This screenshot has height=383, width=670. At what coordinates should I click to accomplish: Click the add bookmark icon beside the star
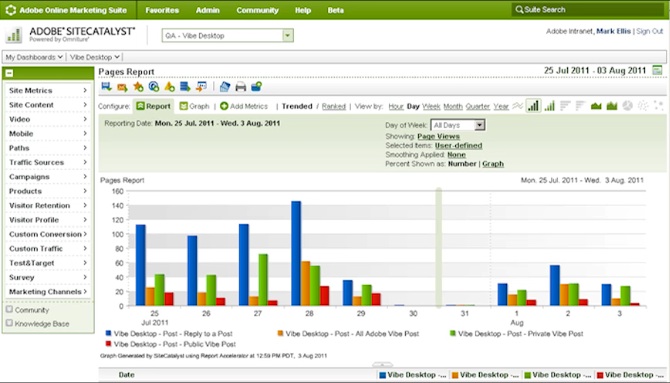154,87
